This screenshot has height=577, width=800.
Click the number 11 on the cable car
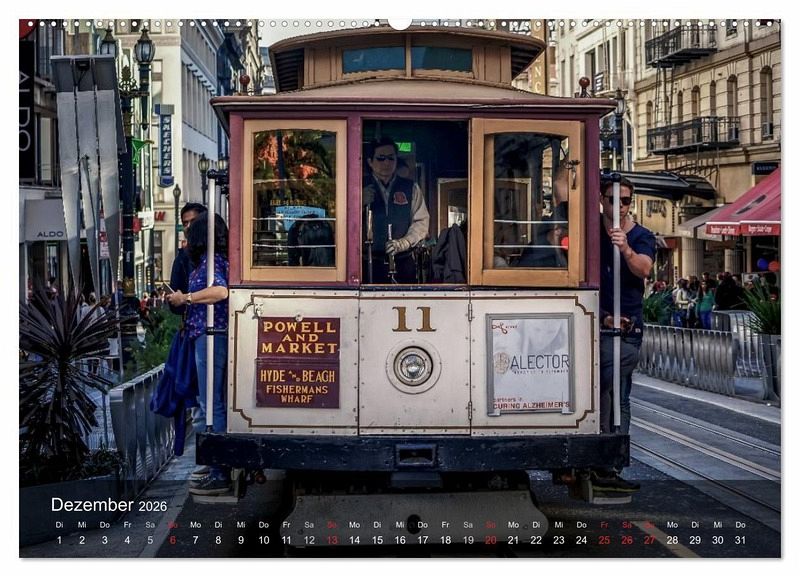click(413, 319)
